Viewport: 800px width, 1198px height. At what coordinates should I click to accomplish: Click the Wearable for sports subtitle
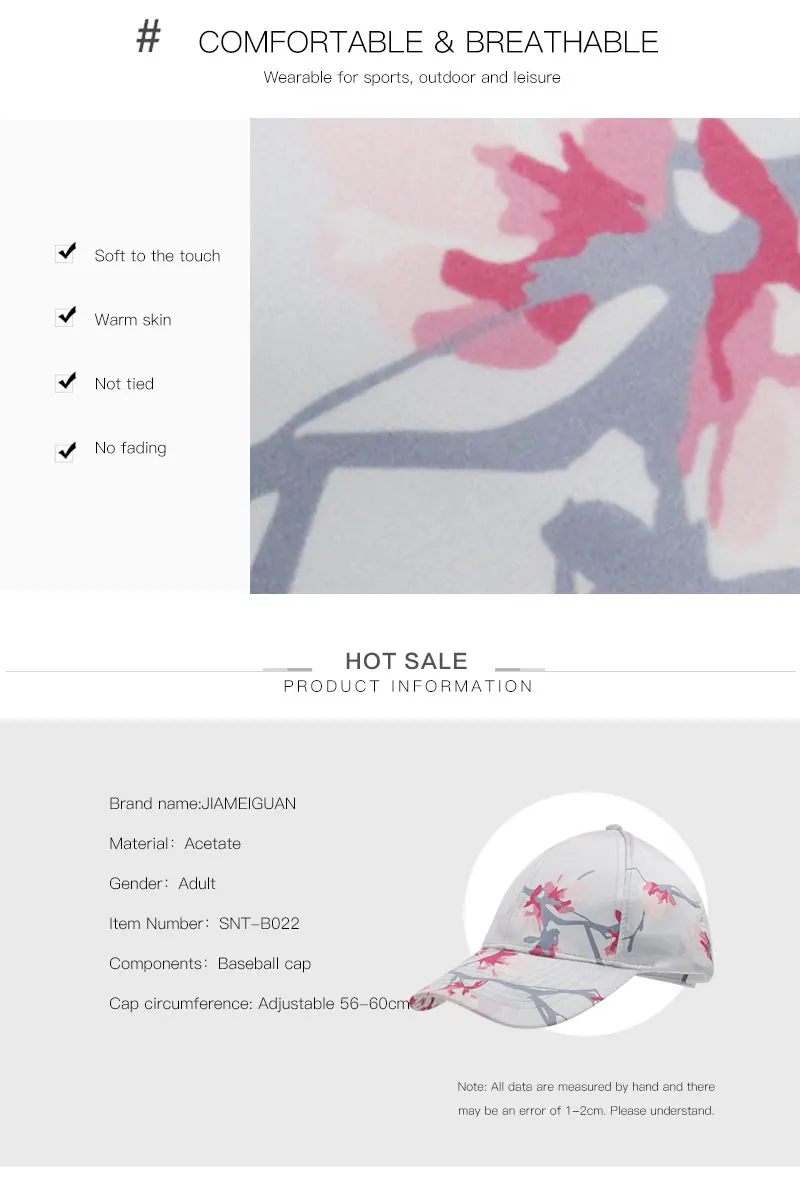click(412, 77)
